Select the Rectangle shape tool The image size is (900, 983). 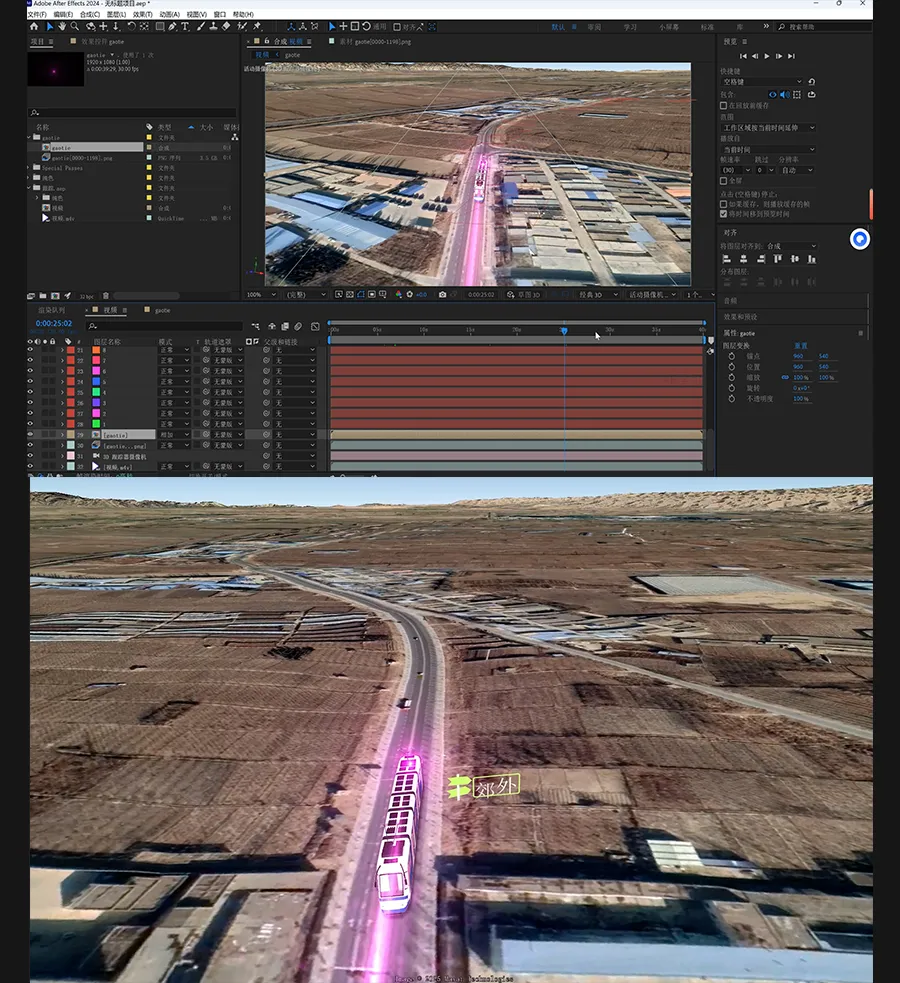pos(160,26)
